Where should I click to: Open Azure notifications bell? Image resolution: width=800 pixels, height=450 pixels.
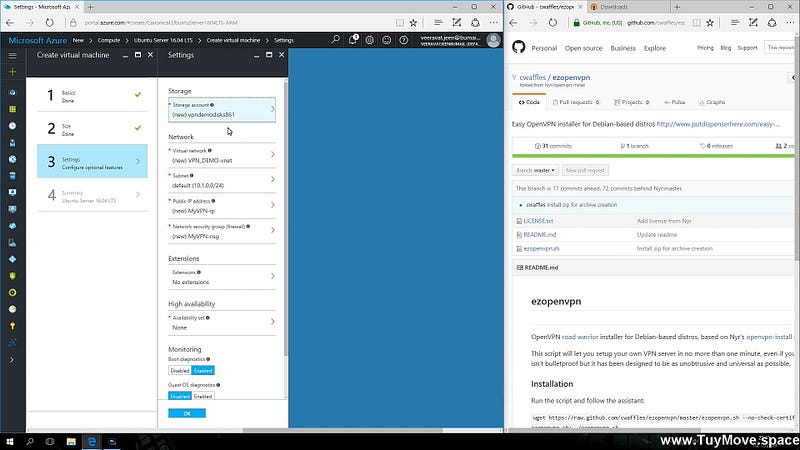click(x=353, y=40)
